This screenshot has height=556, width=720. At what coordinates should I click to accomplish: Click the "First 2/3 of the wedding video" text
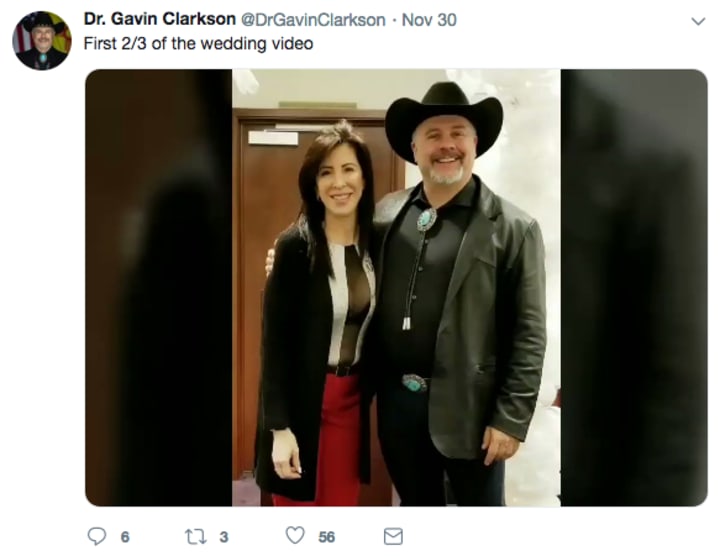click(198, 44)
